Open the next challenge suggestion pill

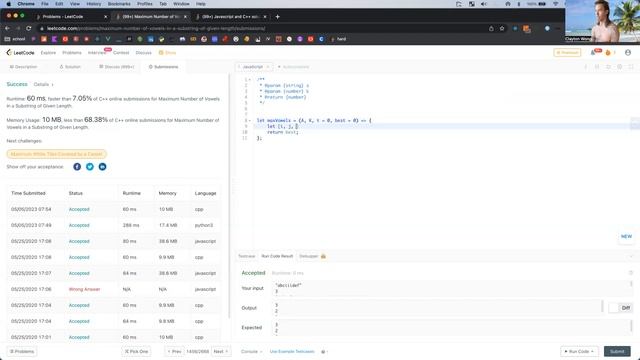[x=57, y=154]
